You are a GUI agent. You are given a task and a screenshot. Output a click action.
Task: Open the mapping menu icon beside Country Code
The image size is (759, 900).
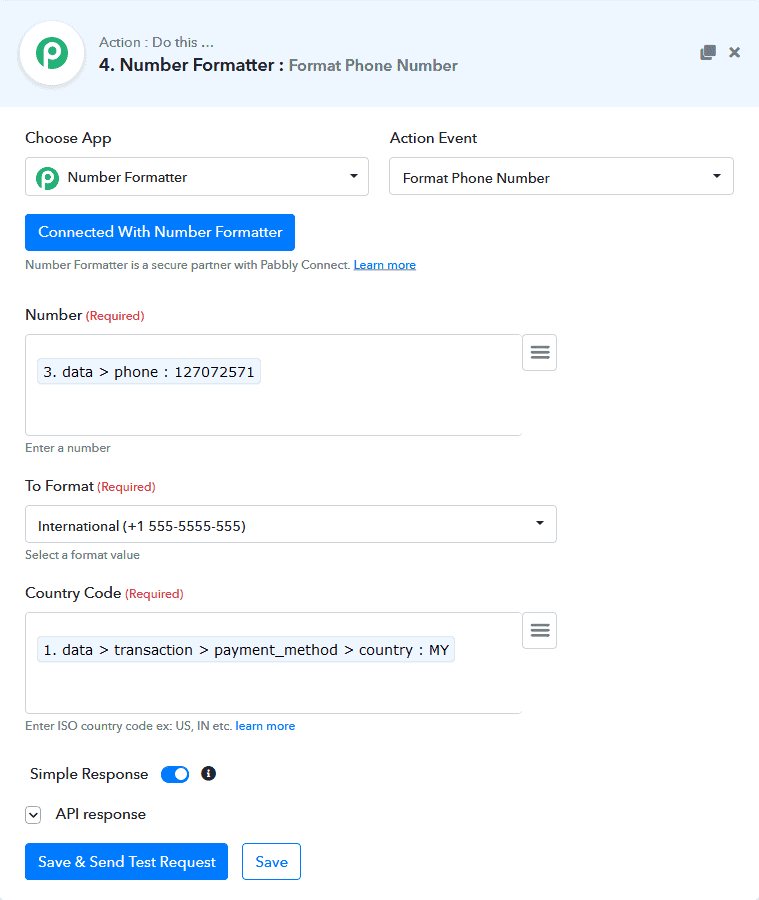pyautogui.click(x=539, y=631)
